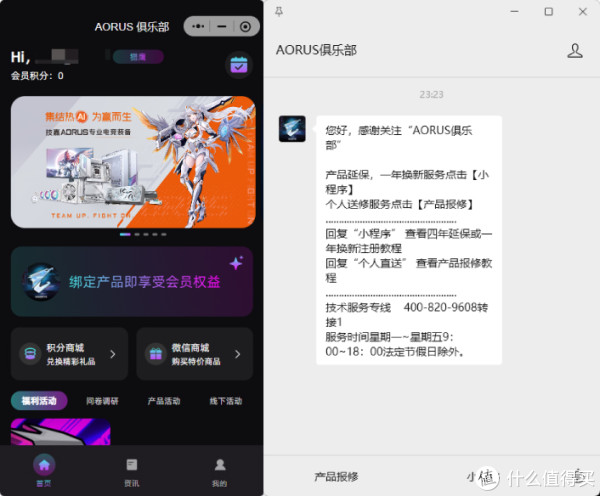600x496 pixels.
Task: Select the third carousel indicator dot
Action: point(146,234)
